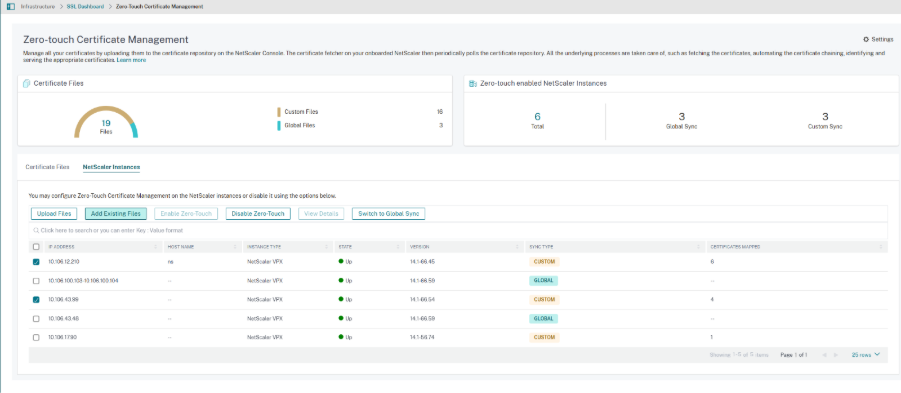This screenshot has width=901, height=393.
Task: Click the sort icon in State column
Action: click(398, 246)
